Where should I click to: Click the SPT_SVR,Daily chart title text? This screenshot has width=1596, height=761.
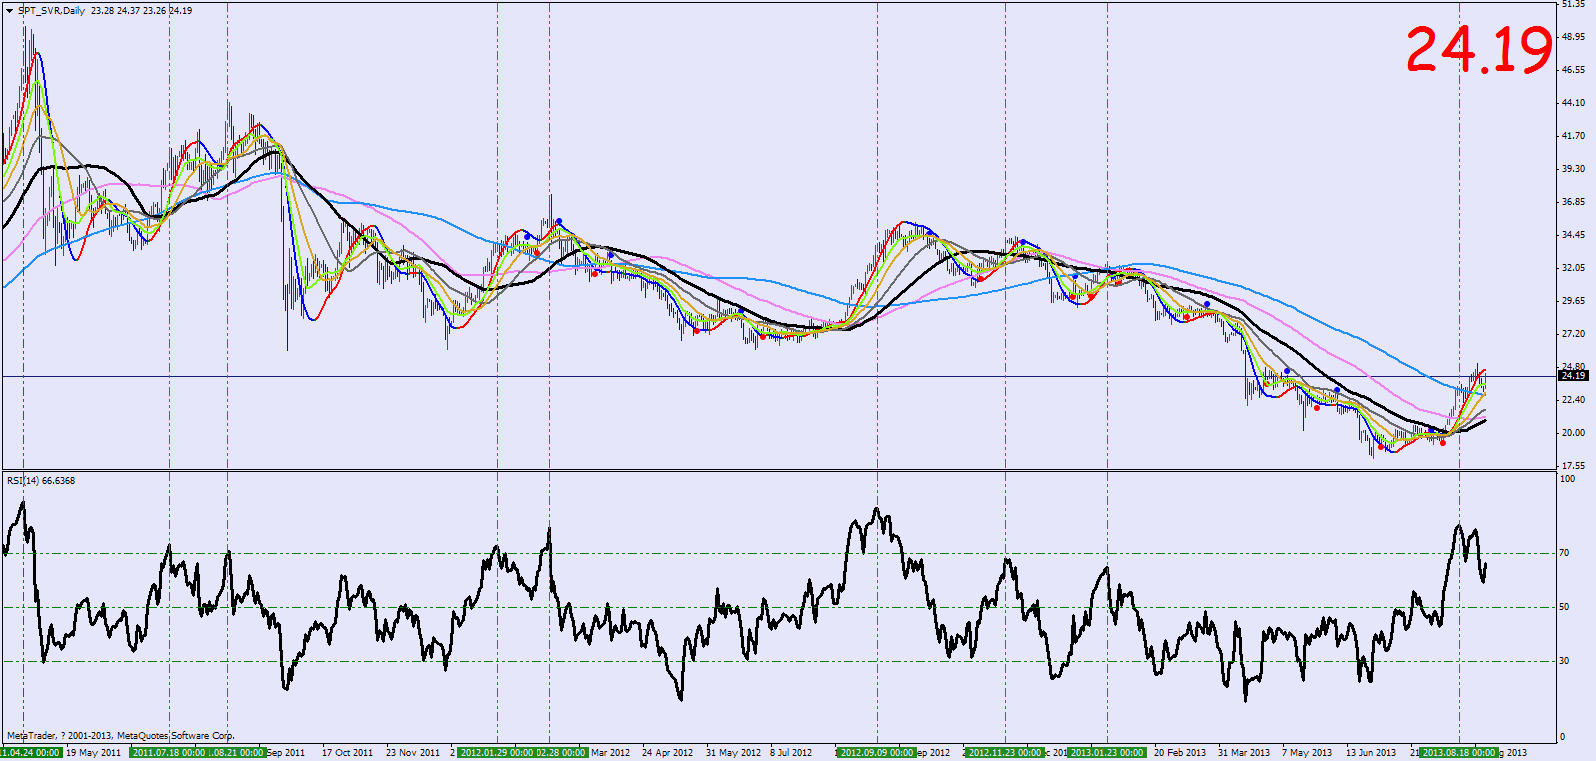(x=51, y=11)
